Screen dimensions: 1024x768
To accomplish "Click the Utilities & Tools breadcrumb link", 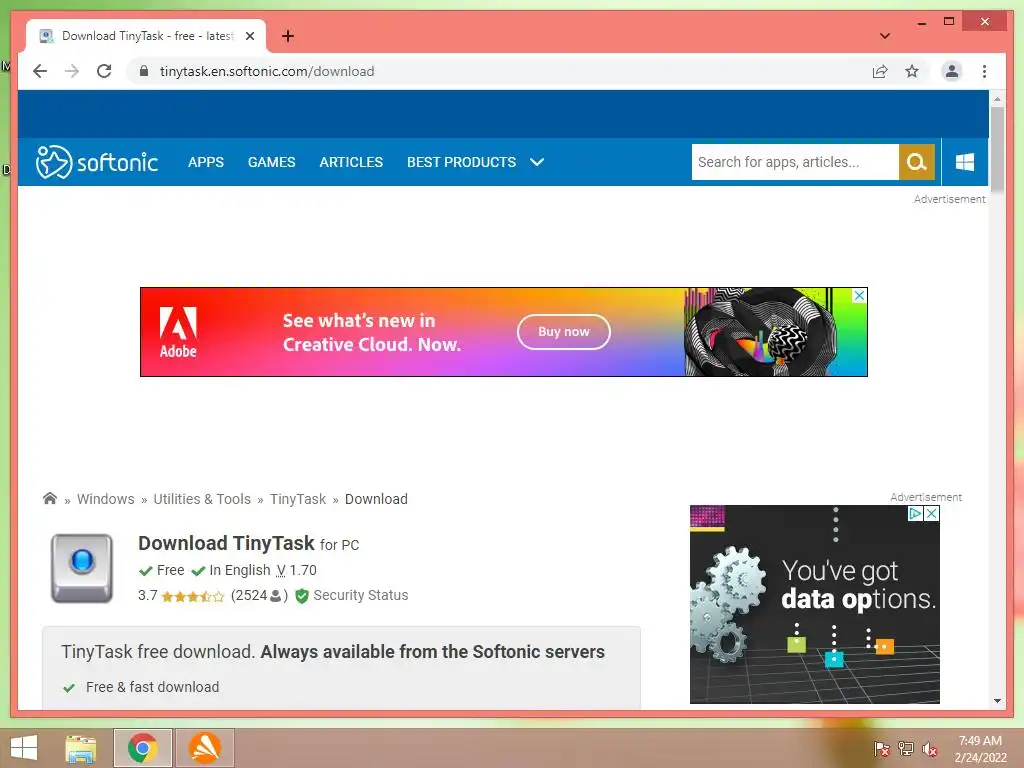I will tap(202, 499).
